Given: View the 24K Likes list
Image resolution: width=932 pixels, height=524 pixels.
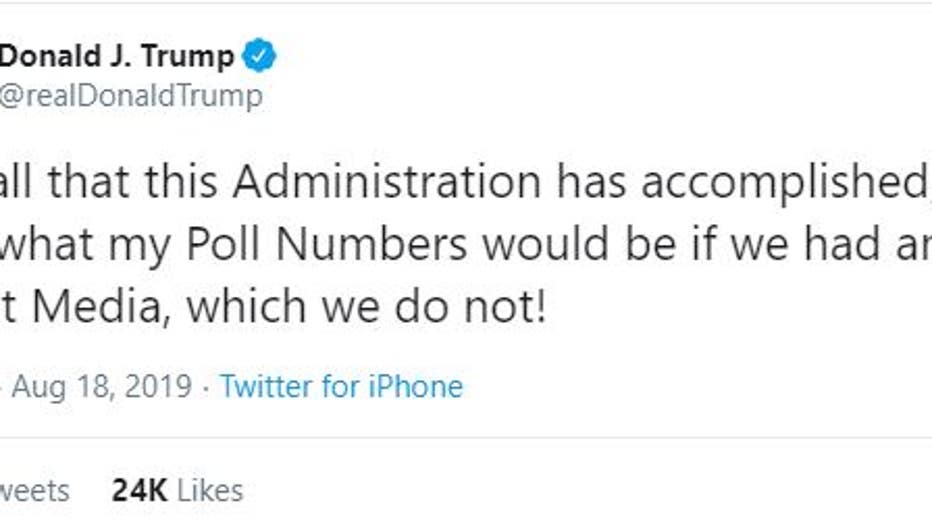Looking at the screenshot, I should click(177, 491).
